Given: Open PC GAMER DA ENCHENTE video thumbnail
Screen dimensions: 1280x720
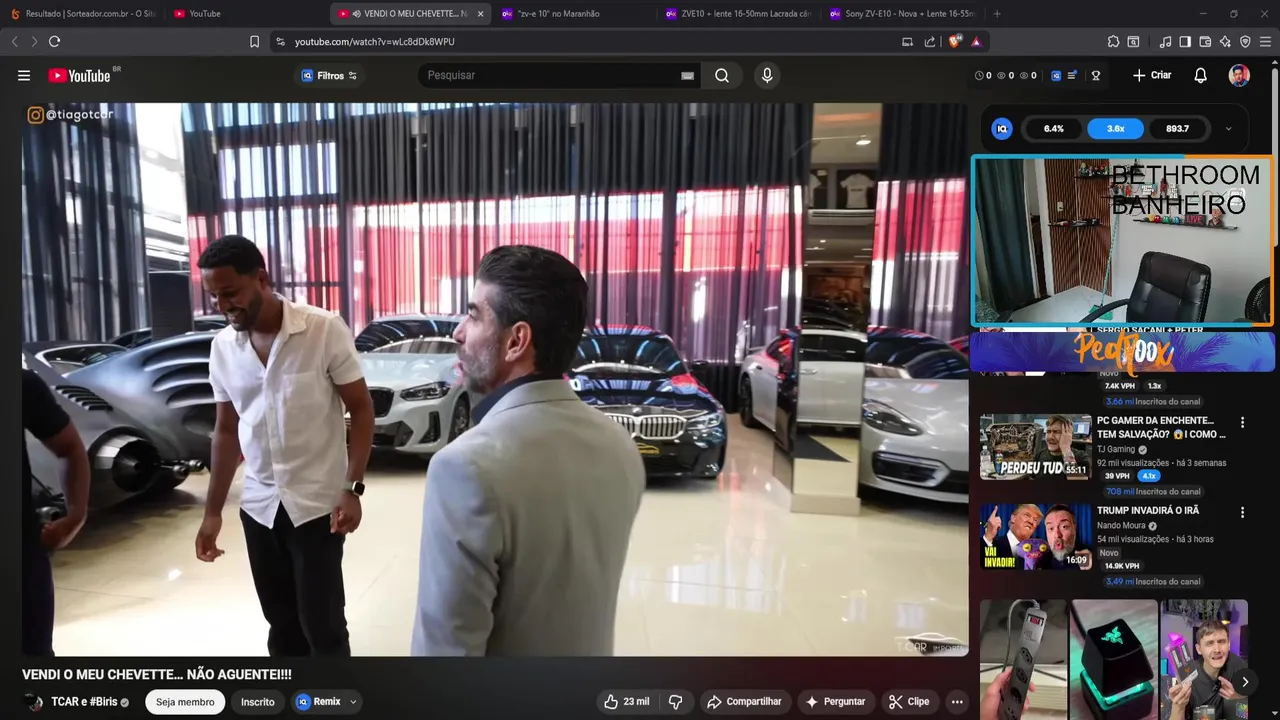Looking at the screenshot, I should (1035, 447).
